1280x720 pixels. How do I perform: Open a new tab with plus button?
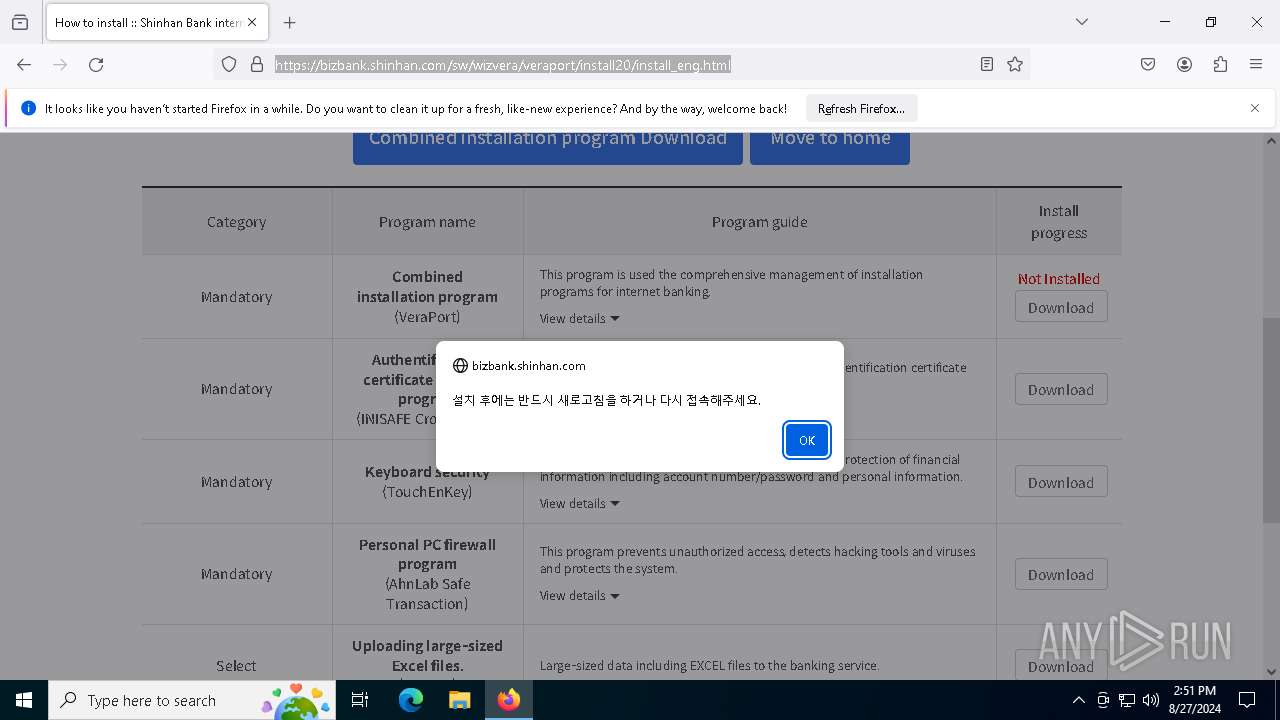coord(290,22)
